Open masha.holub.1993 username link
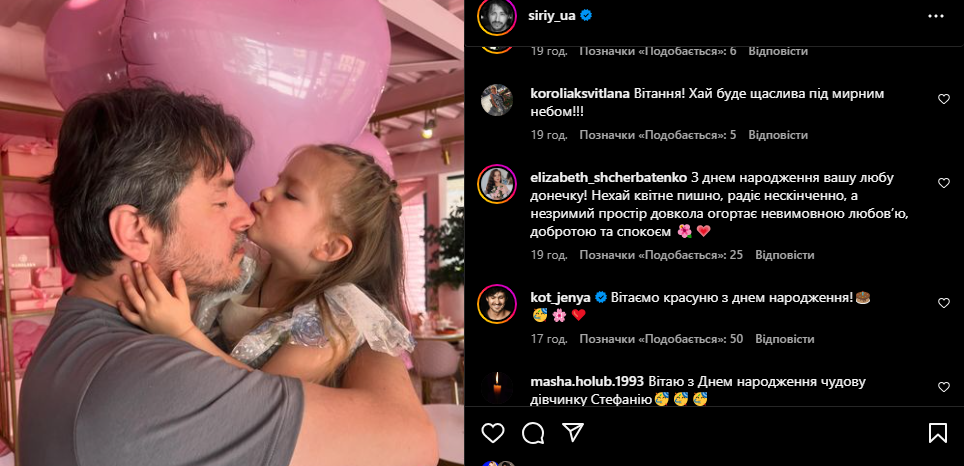 click(x=587, y=381)
